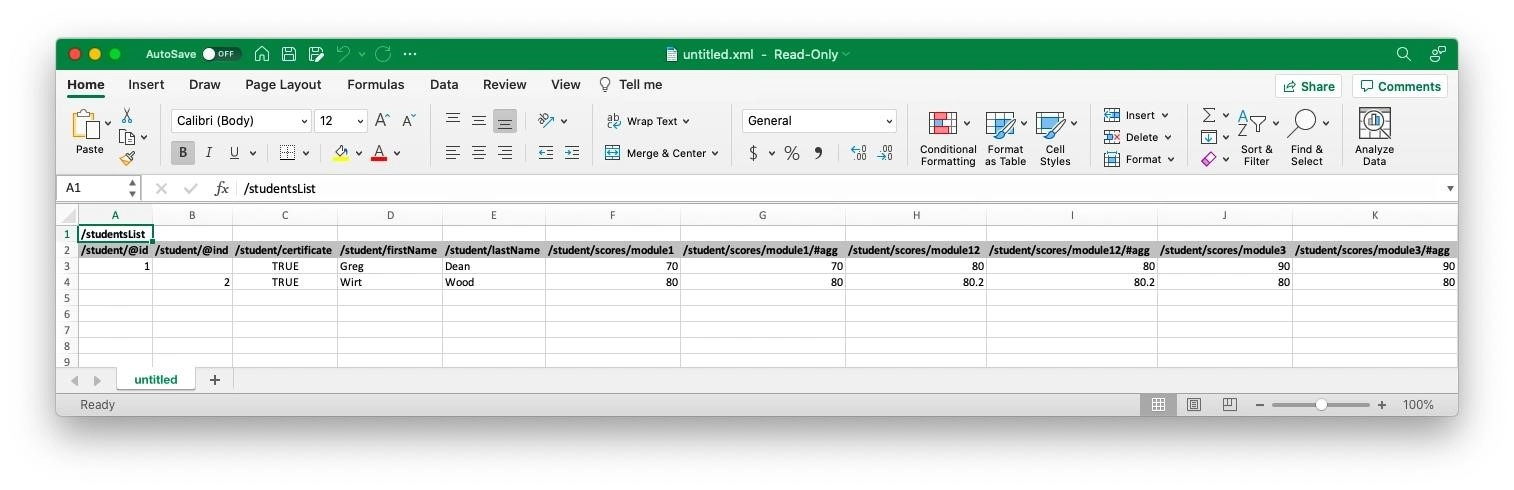The image size is (1514, 490).
Task: Open the Draw ribbon tab
Action: (x=204, y=85)
